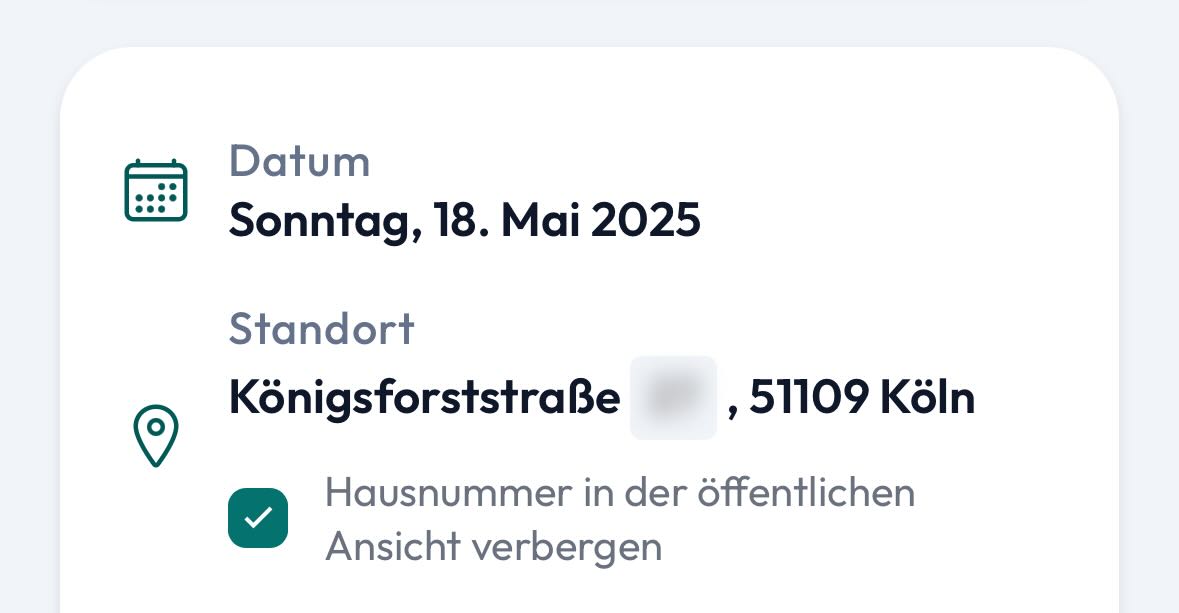Select the 'Datum' field label
The width and height of the screenshot is (1179, 613).
(x=299, y=161)
